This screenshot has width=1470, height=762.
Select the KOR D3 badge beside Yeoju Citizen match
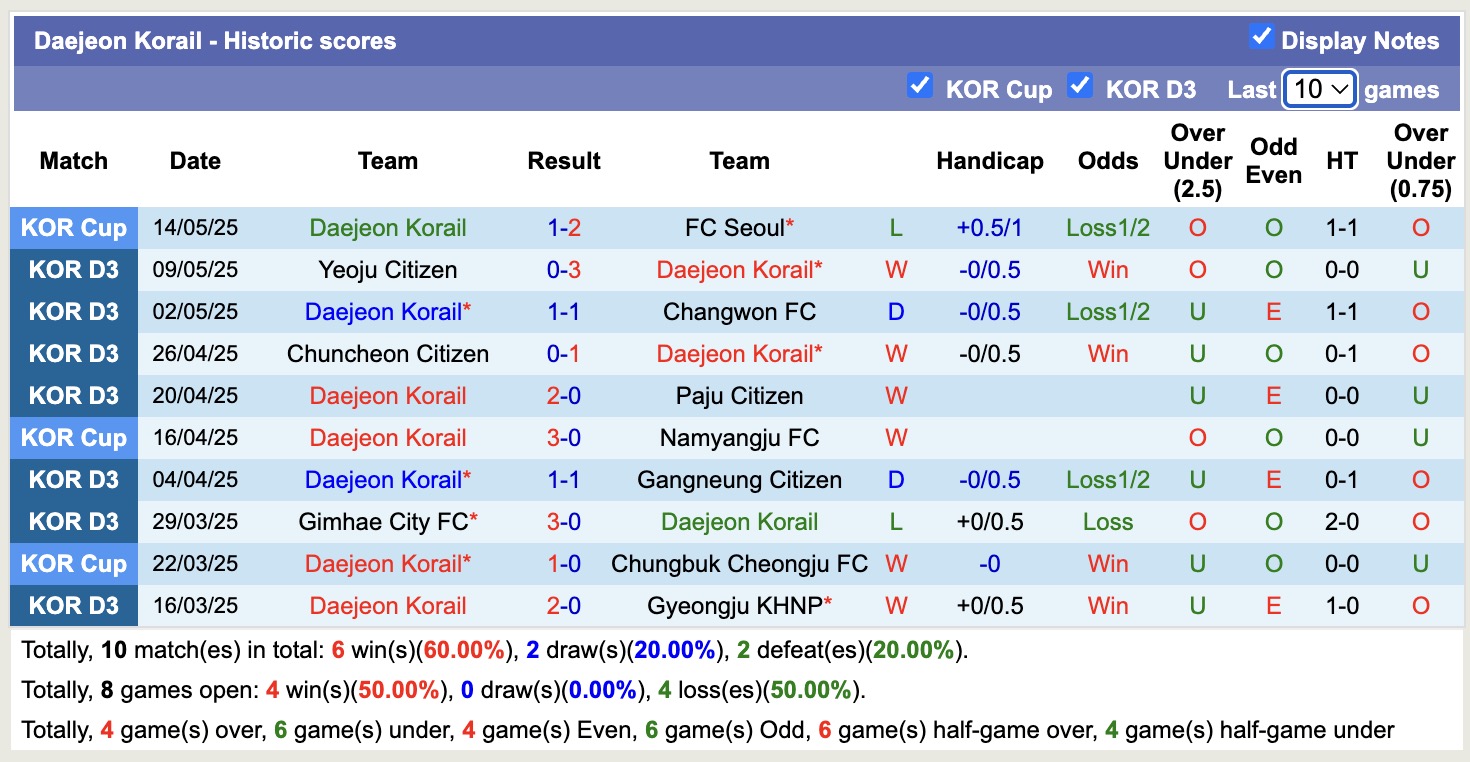tap(73, 269)
